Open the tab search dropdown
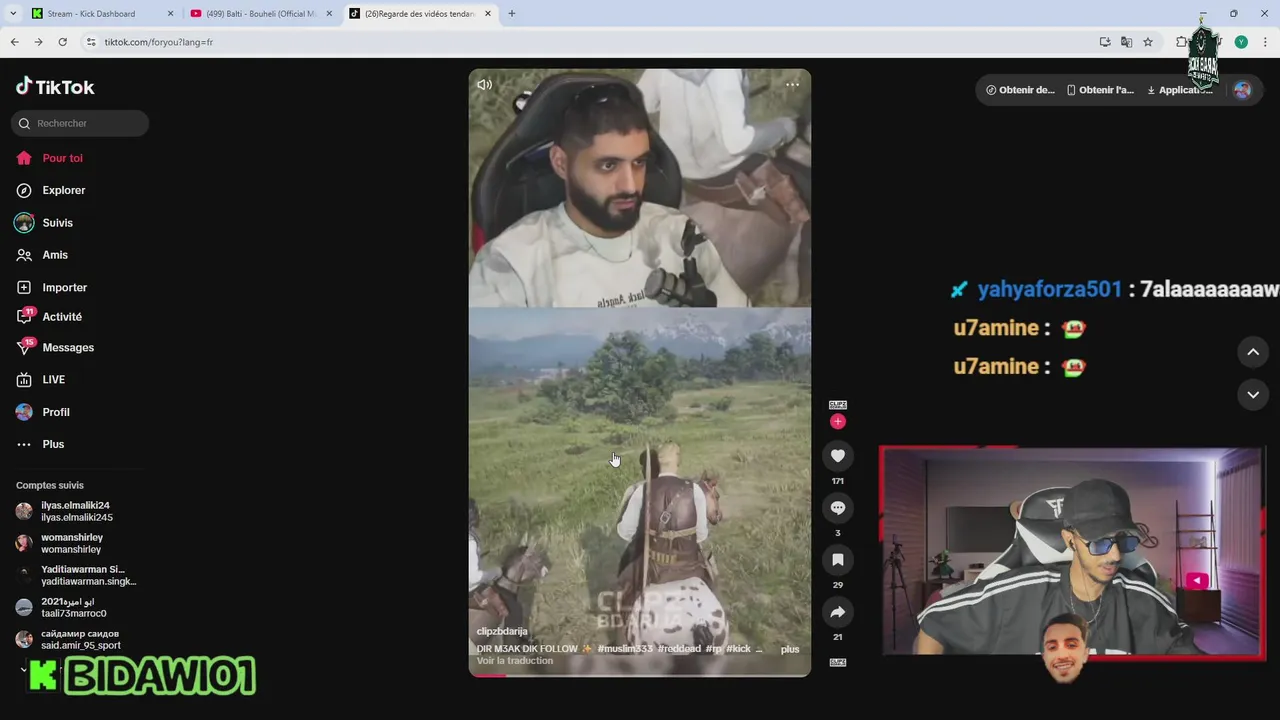This screenshot has width=1280, height=720. [13, 14]
